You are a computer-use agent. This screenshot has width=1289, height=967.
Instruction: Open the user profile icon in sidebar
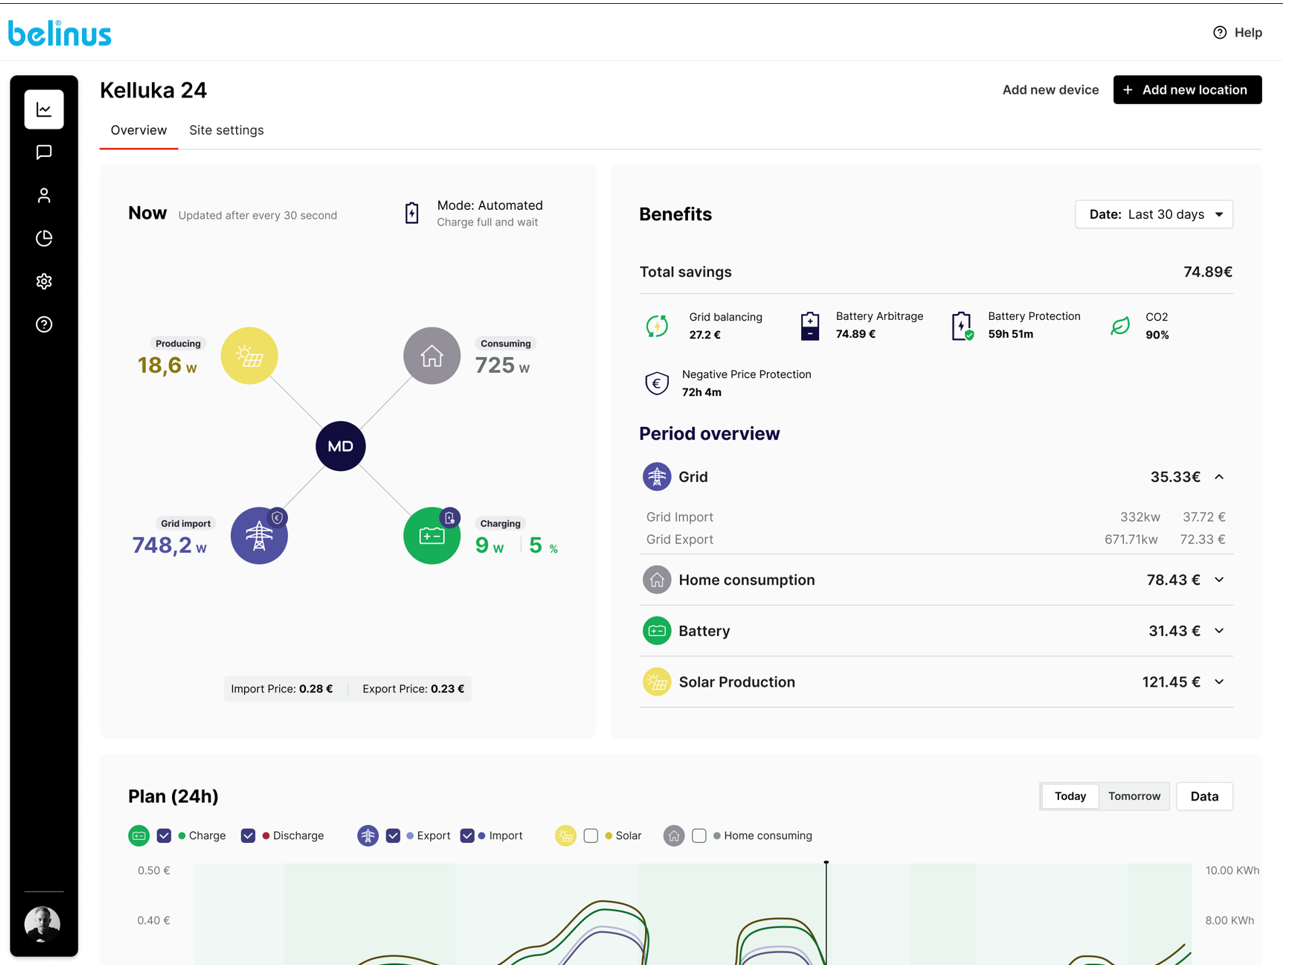[x=44, y=196]
